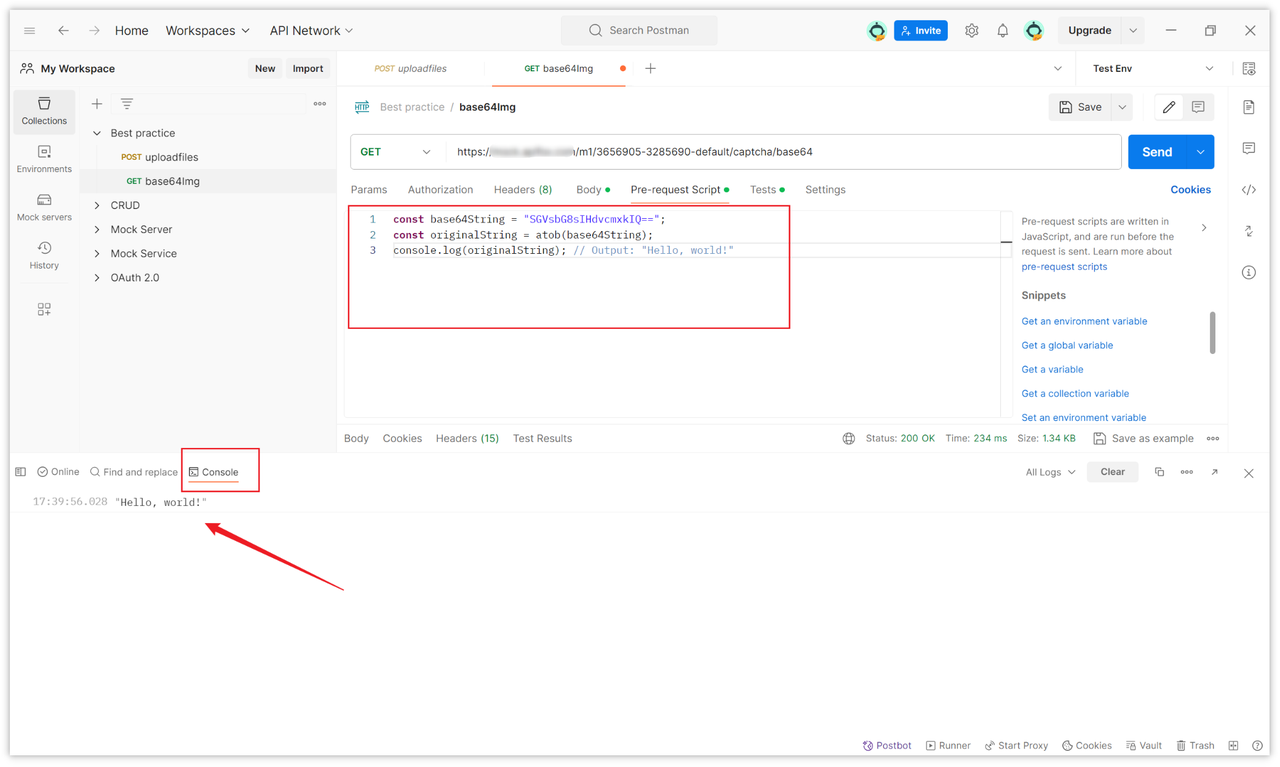Click the filter collections icon
Image resolution: width=1280 pixels, height=767 pixels.
pos(127,104)
